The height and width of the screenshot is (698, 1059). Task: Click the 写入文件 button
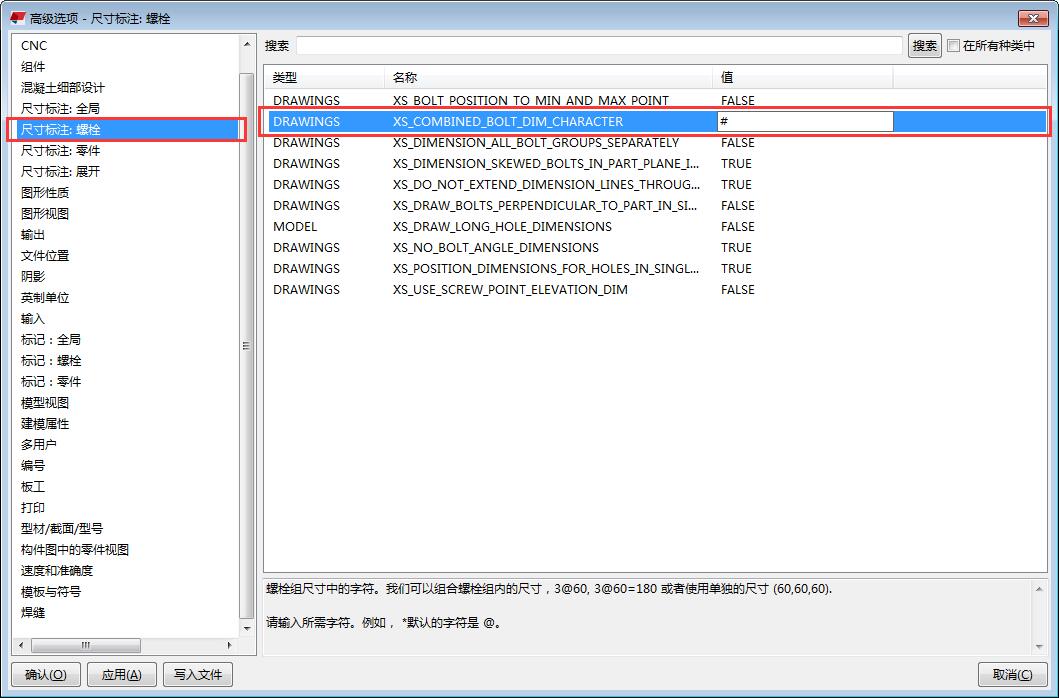click(x=198, y=675)
